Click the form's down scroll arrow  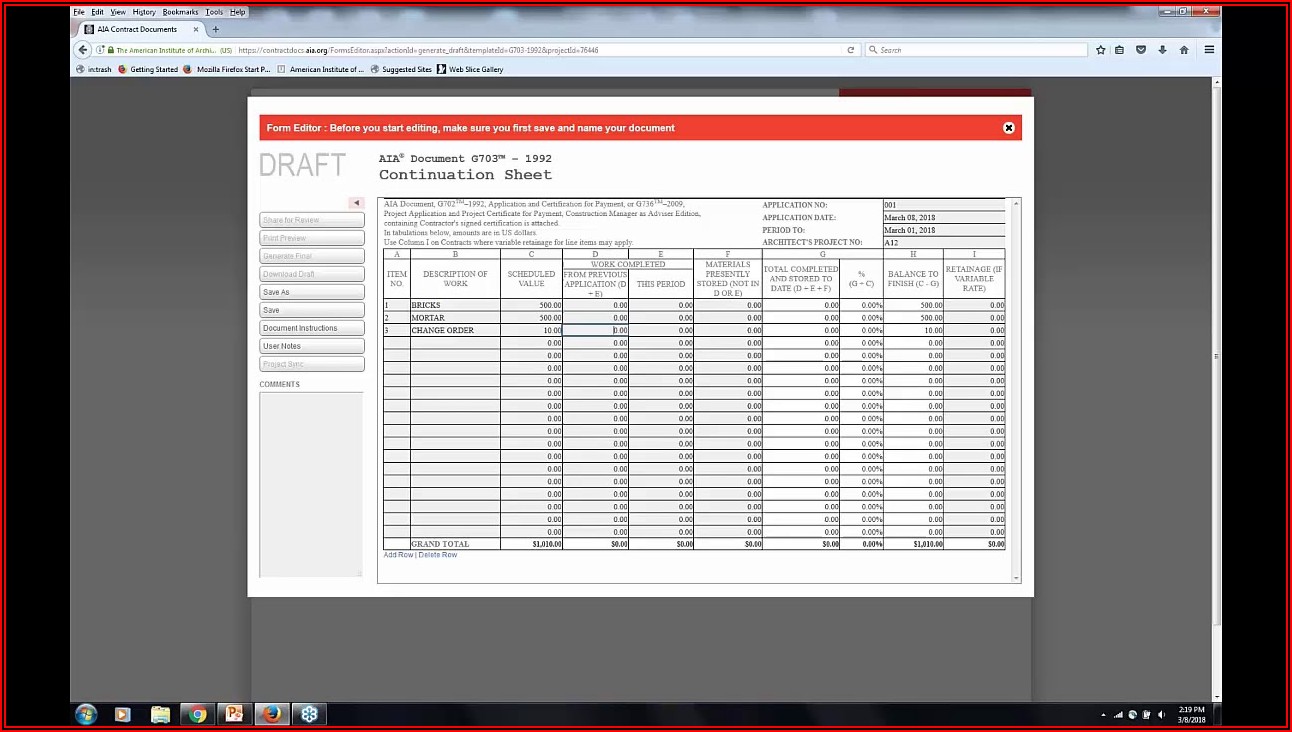pyautogui.click(x=1016, y=578)
